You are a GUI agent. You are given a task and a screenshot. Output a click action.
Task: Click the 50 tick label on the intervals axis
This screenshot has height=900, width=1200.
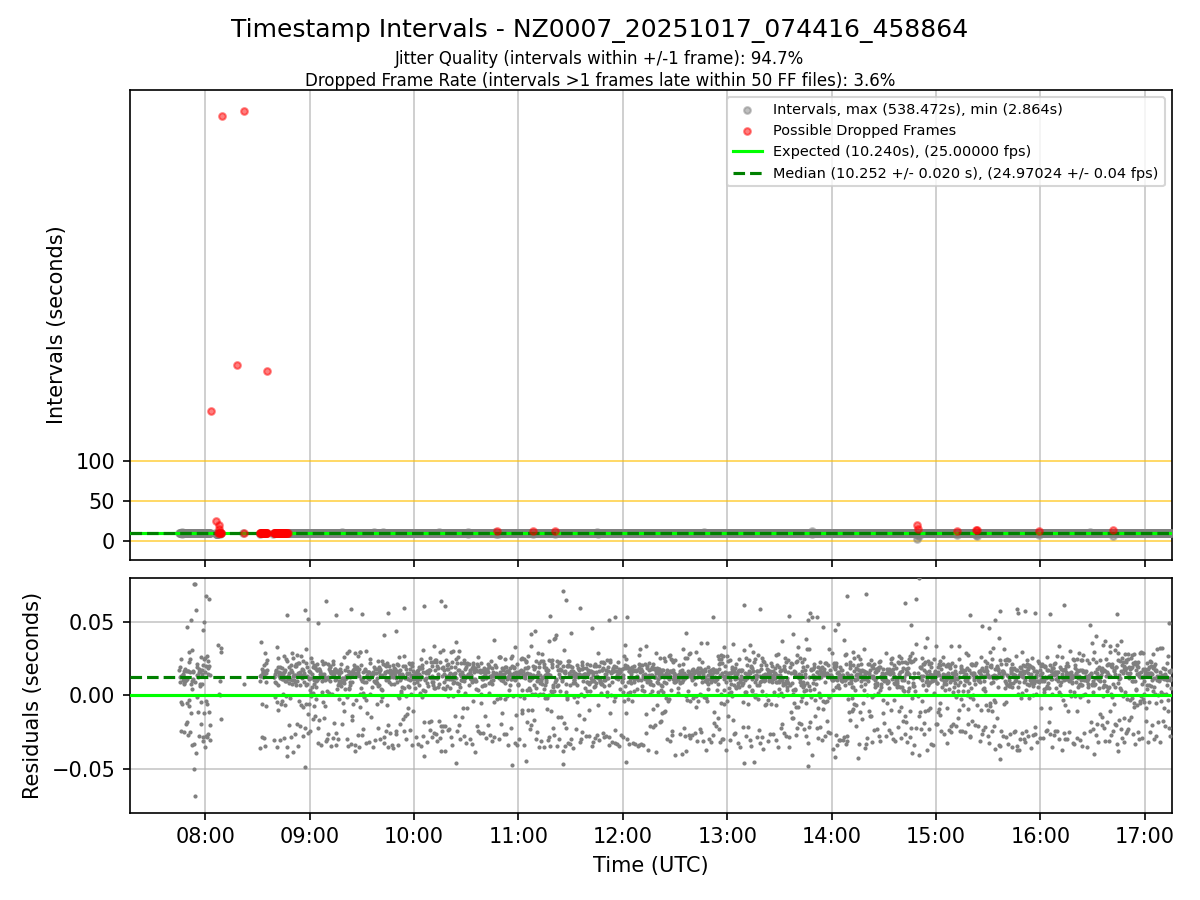pyautogui.click(x=103, y=502)
